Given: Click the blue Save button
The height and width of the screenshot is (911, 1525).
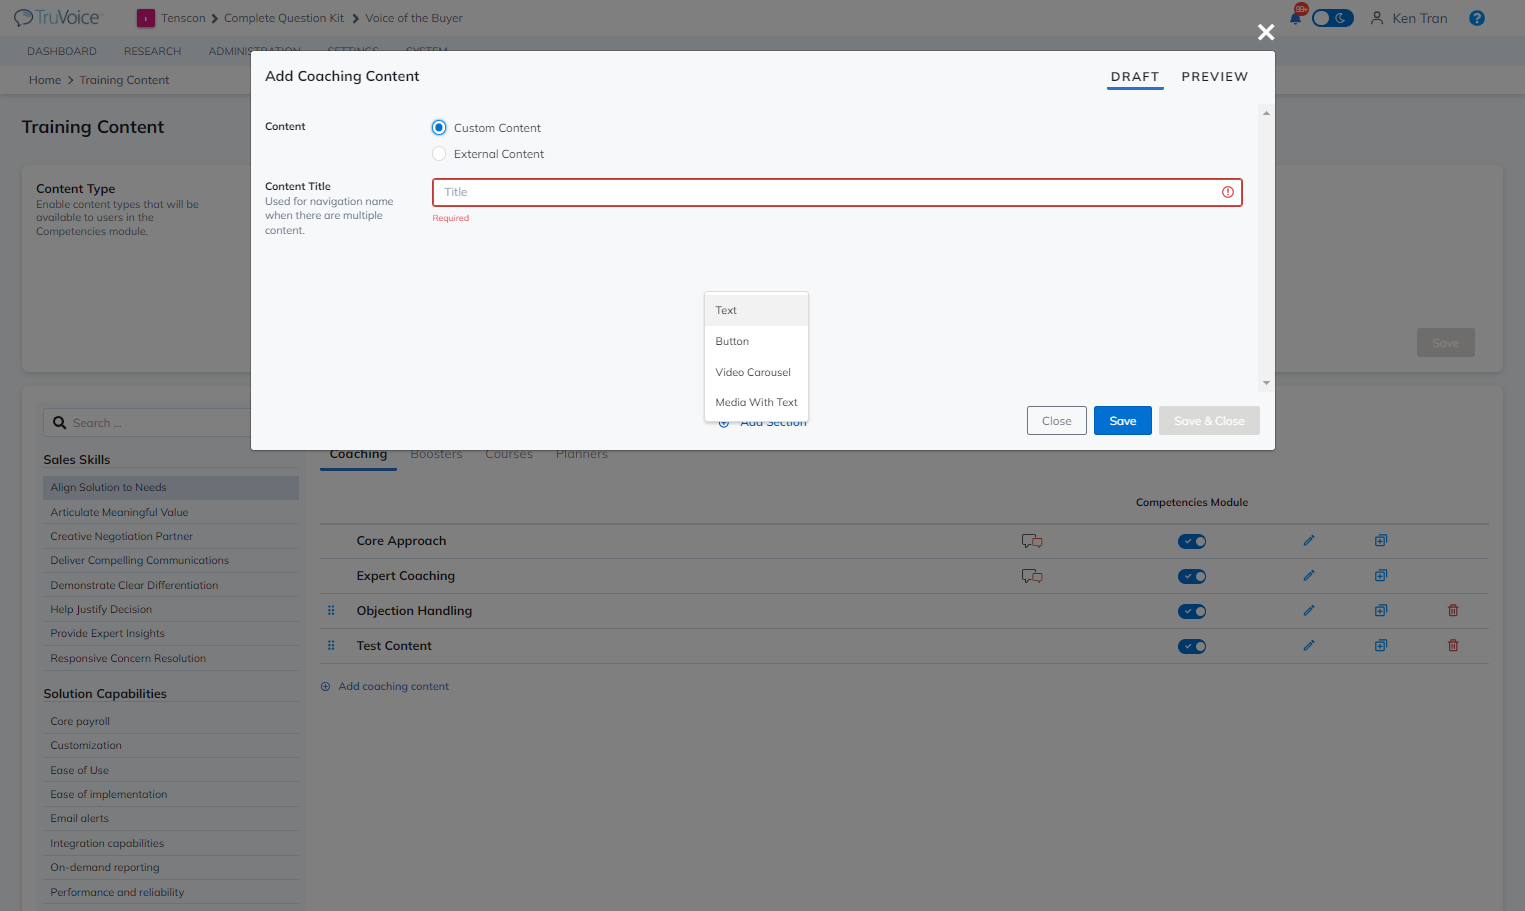Looking at the screenshot, I should [1123, 421].
